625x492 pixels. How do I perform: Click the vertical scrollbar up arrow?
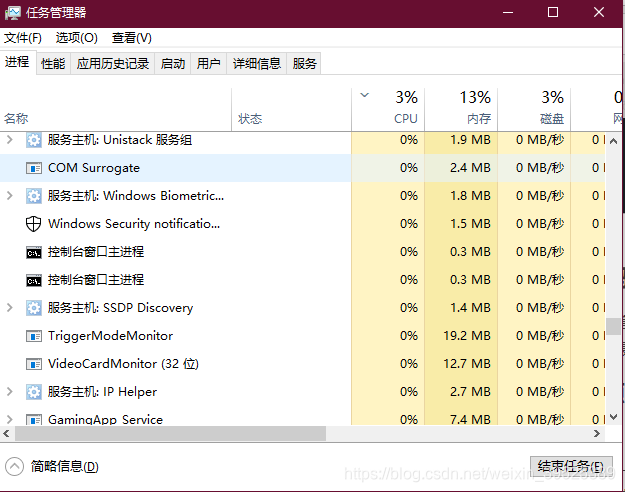[x=613, y=141]
